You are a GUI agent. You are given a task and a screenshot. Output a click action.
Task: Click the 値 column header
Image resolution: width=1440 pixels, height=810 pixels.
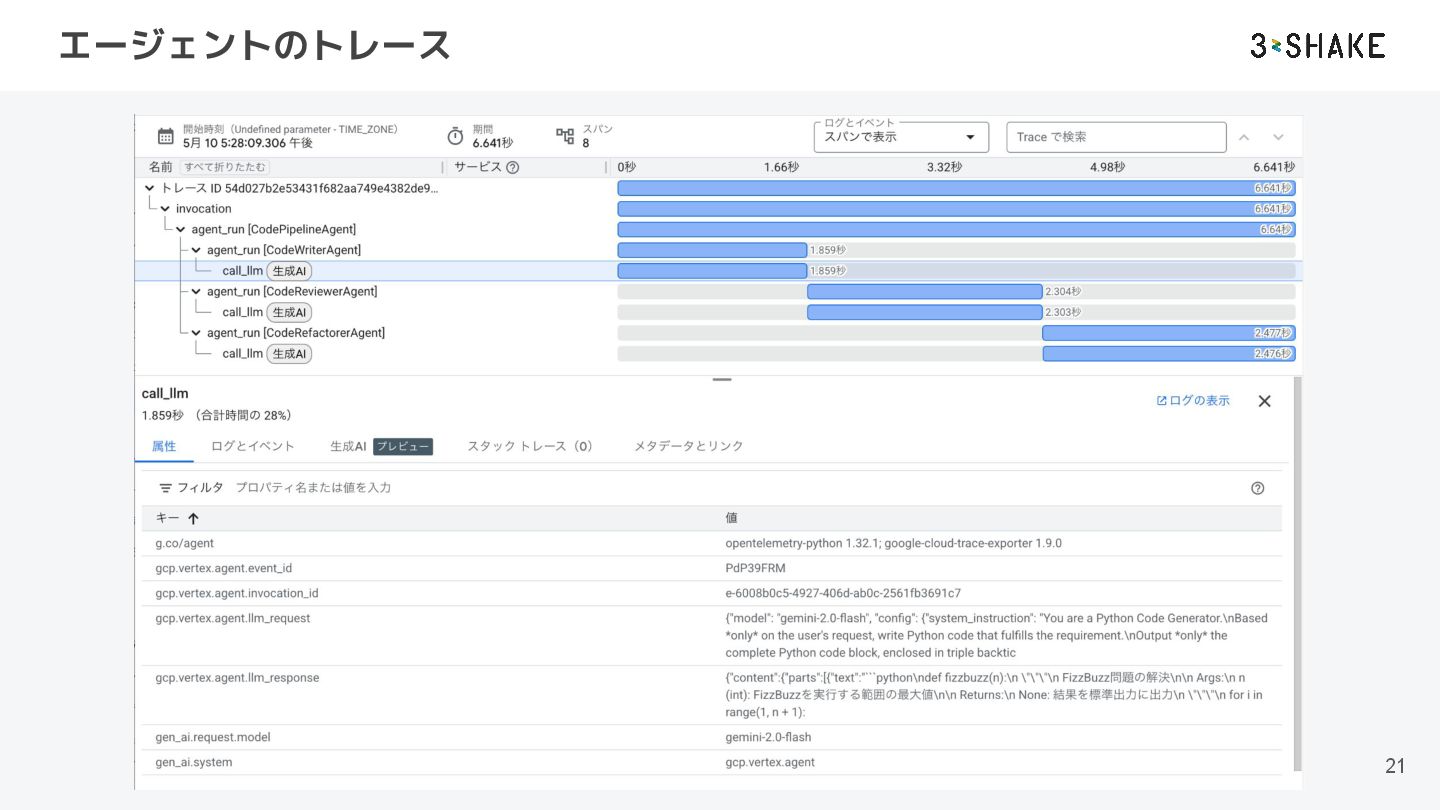tap(732, 518)
